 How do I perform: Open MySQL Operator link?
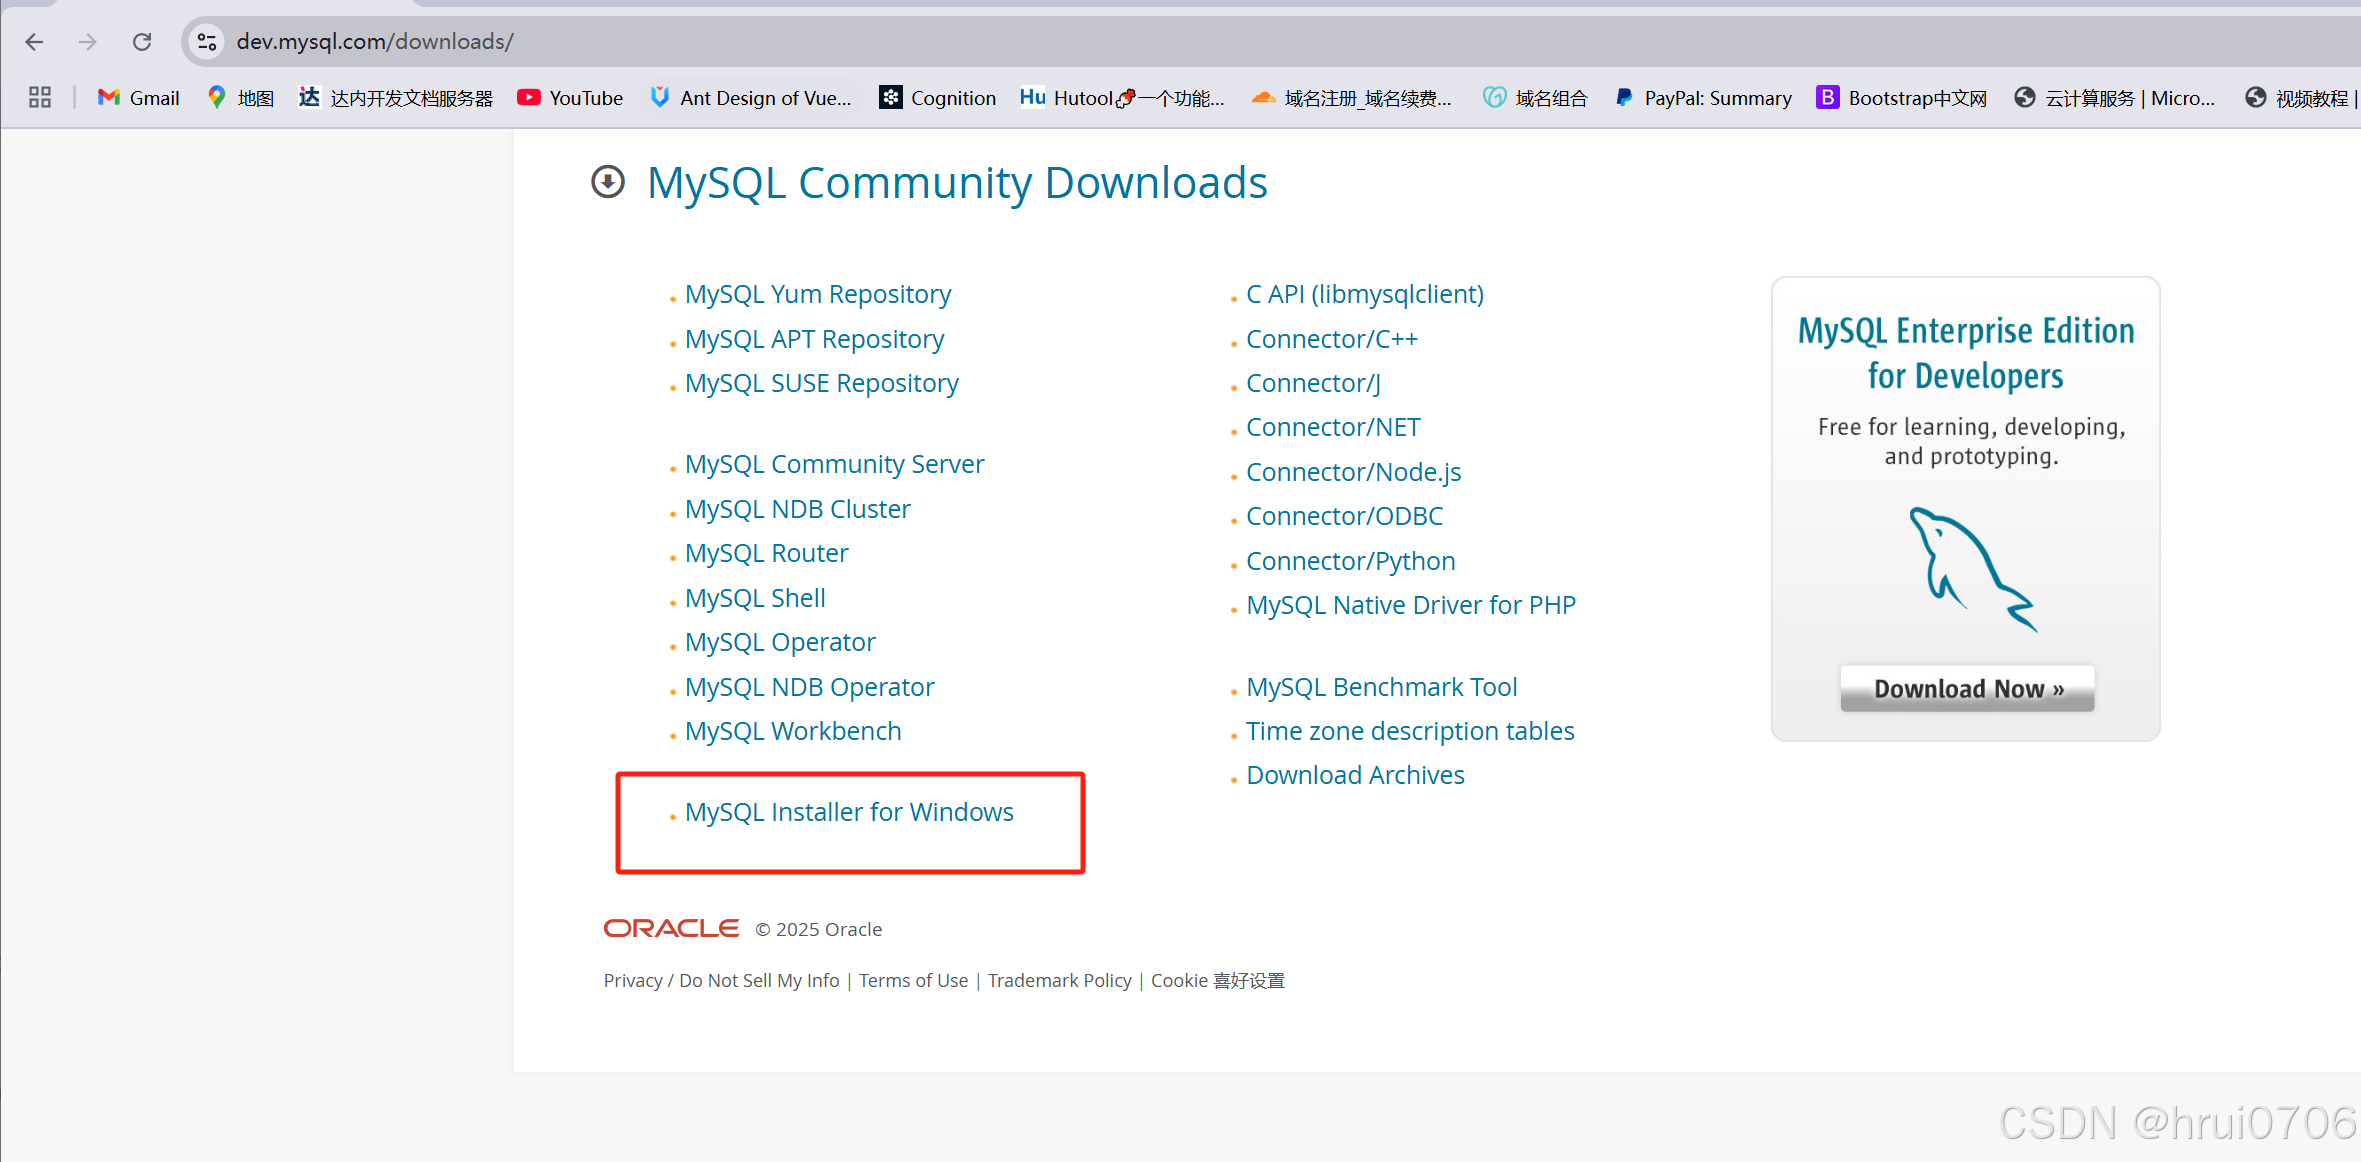click(x=780, y=642)
